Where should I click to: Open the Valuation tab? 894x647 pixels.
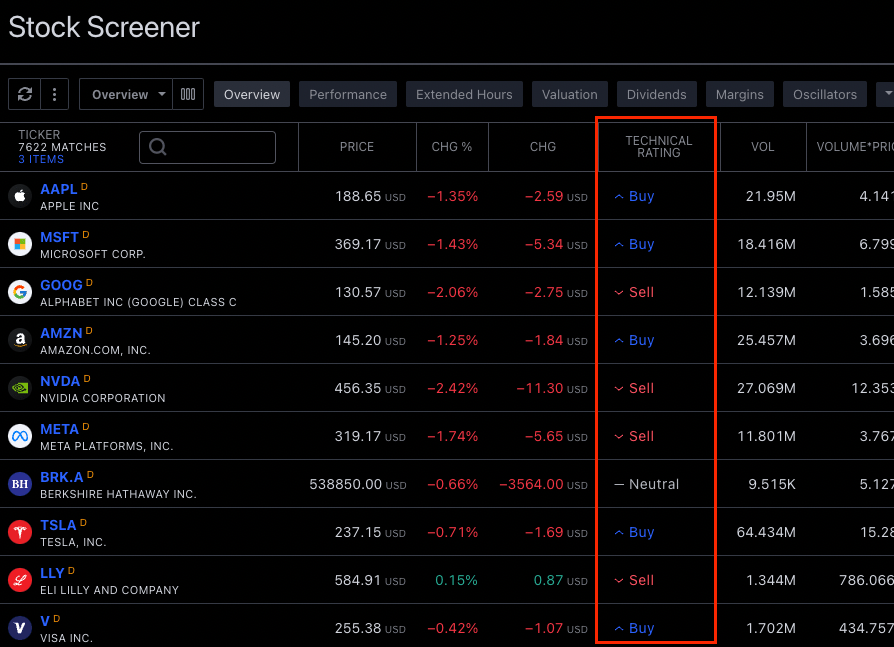pyautogui.click(x=570, y=94)
